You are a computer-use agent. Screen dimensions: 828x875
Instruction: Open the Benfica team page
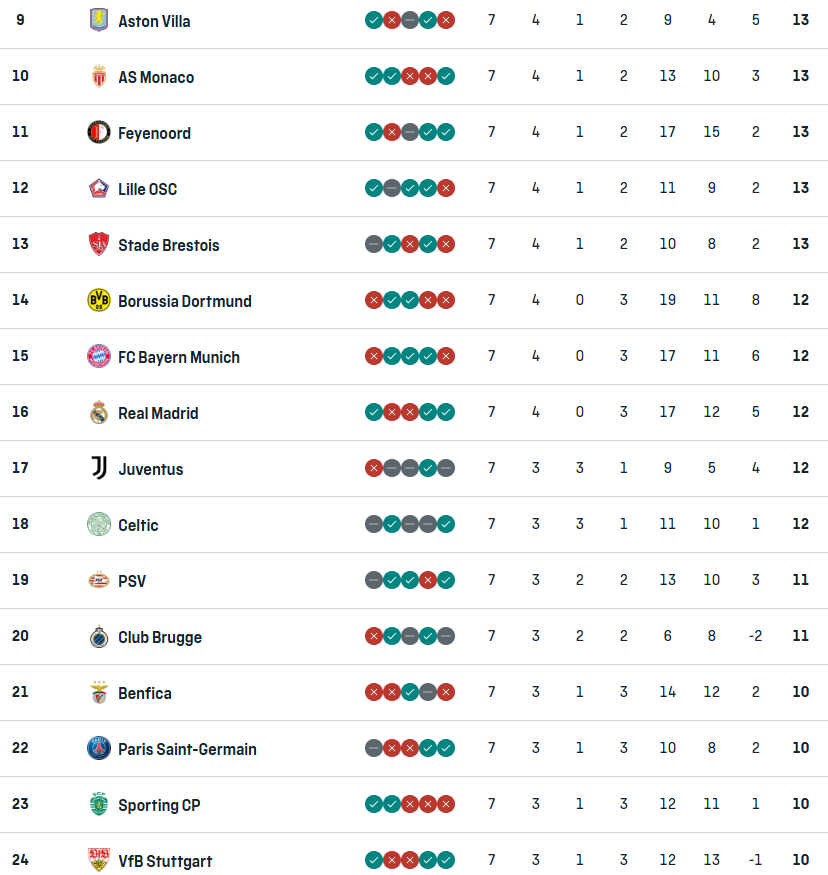tap(145, 693)
